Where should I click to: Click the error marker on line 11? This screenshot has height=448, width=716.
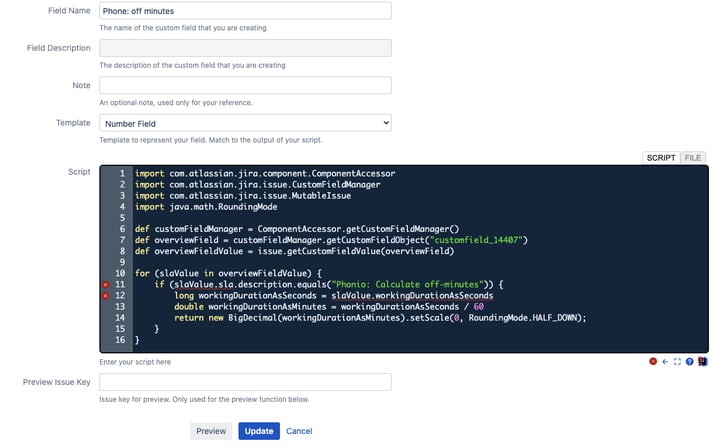click(x=105, y=285)
